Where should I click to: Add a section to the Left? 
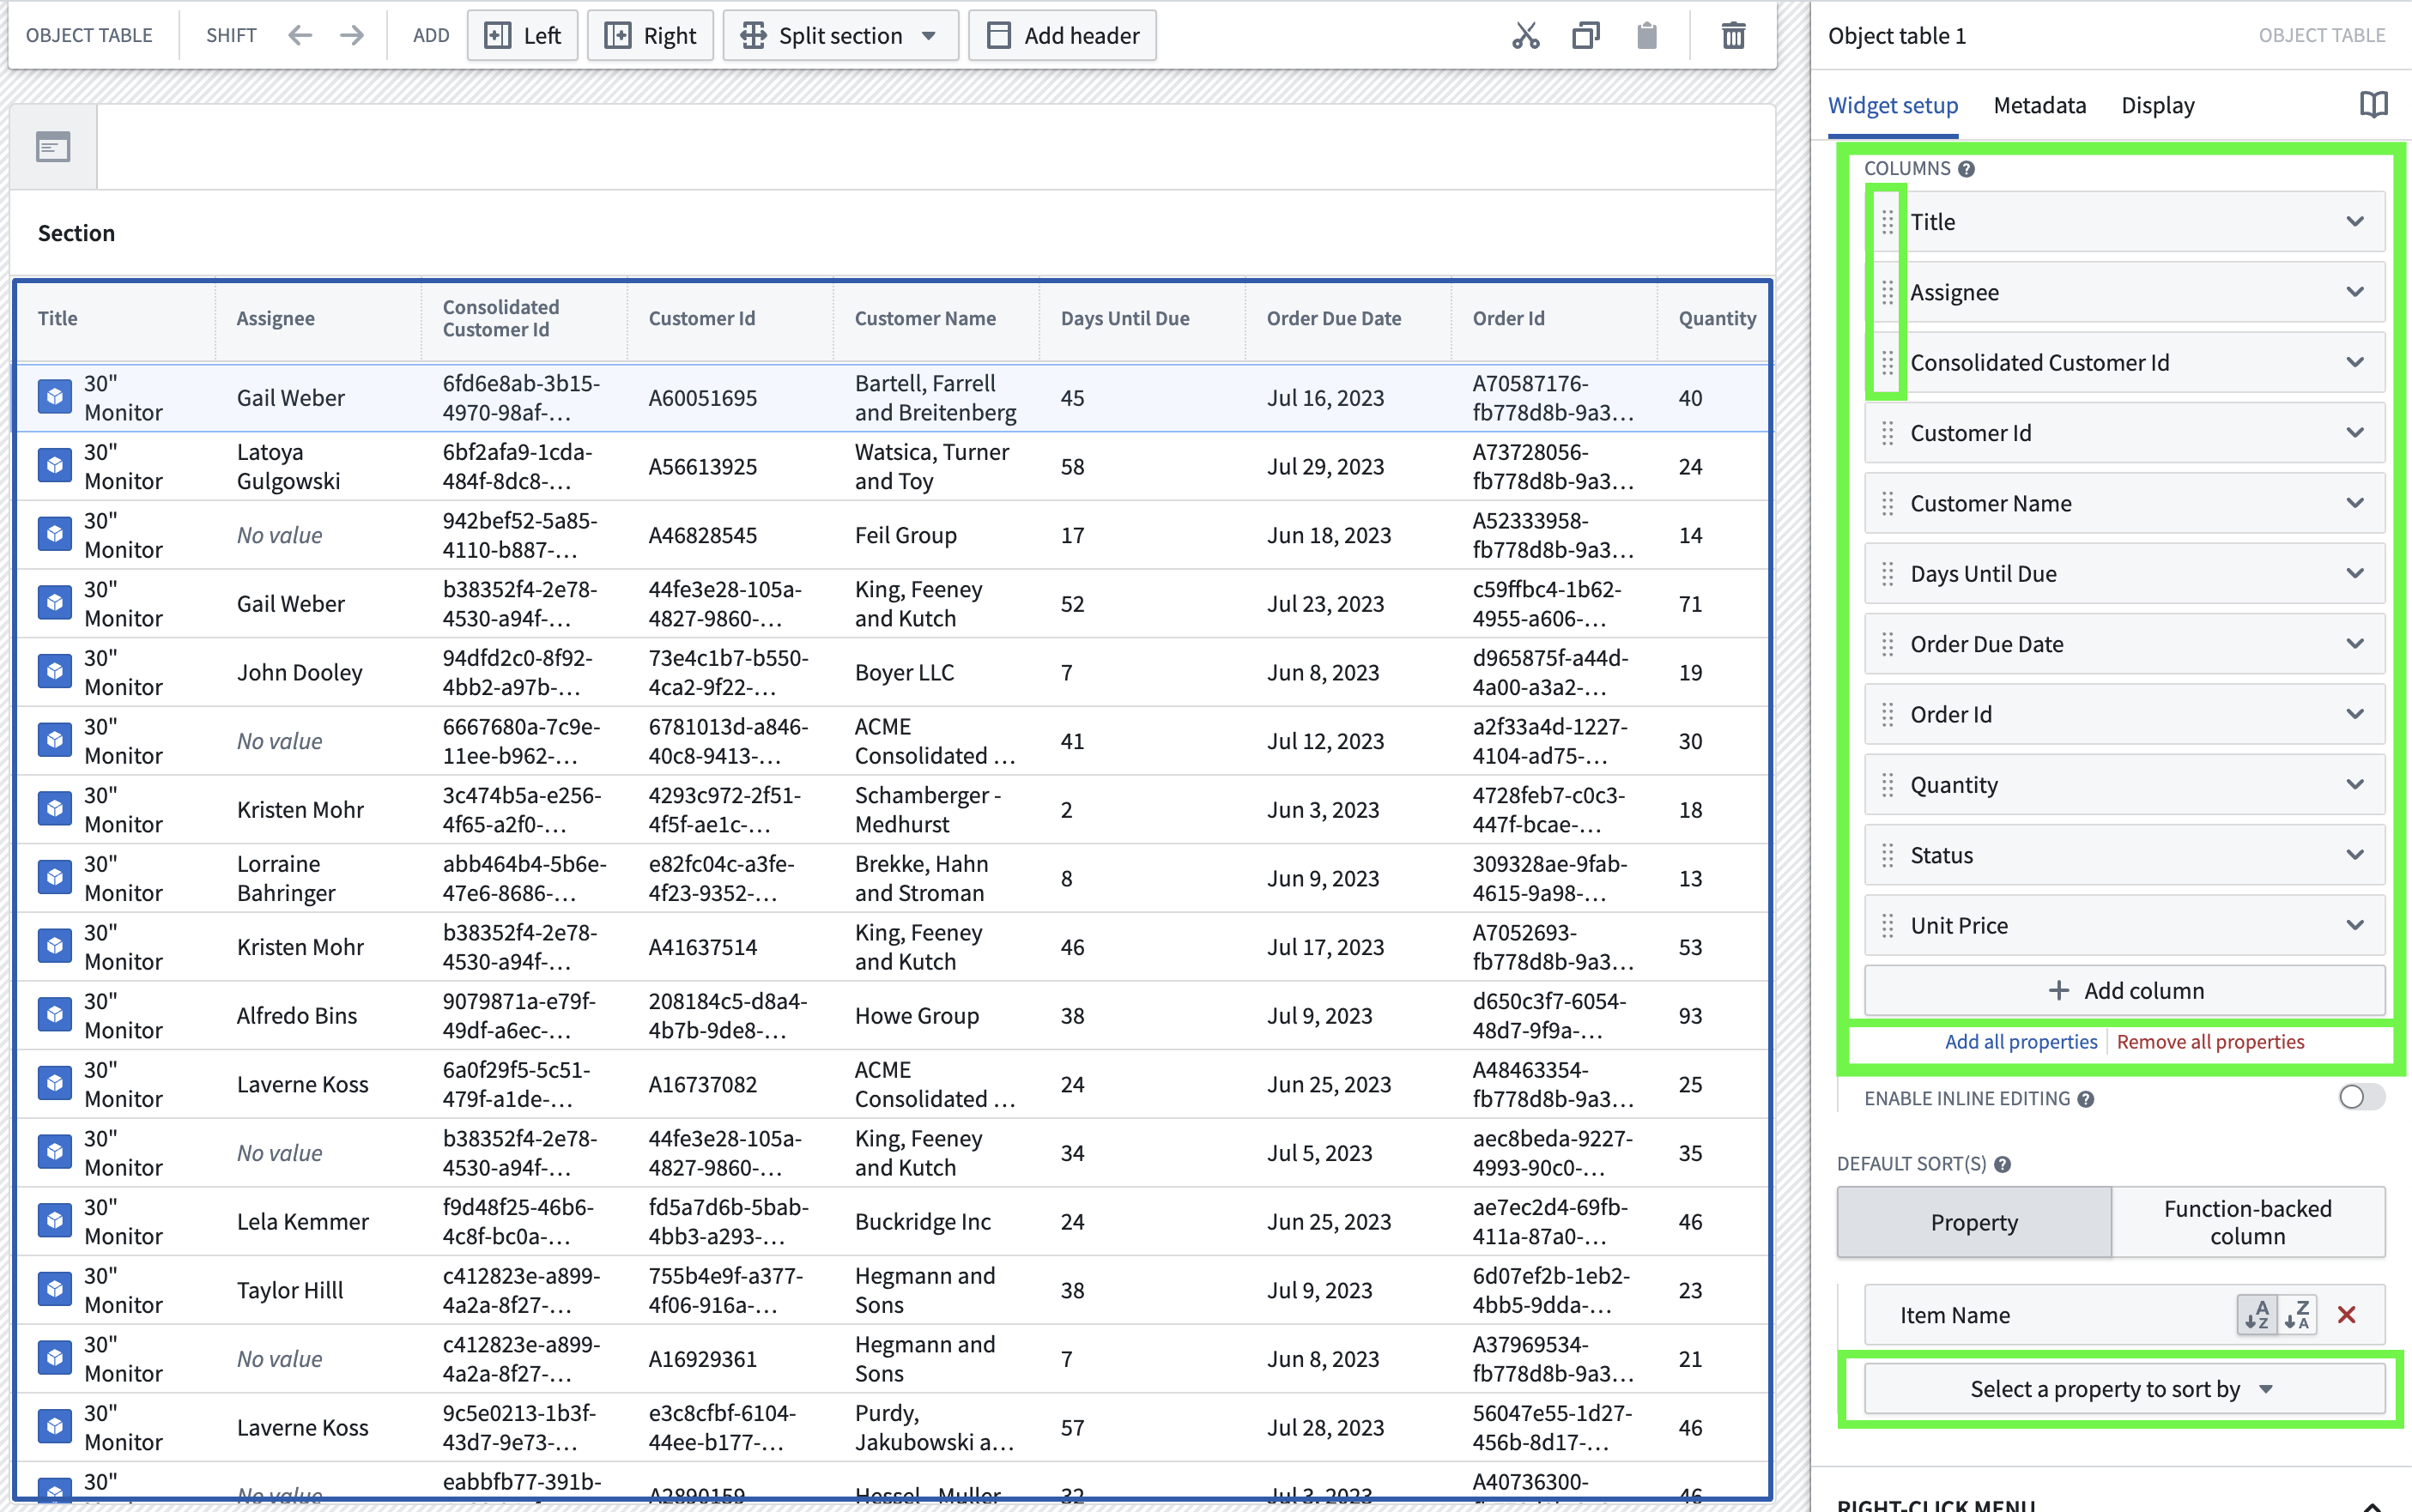tap(522, 35)
